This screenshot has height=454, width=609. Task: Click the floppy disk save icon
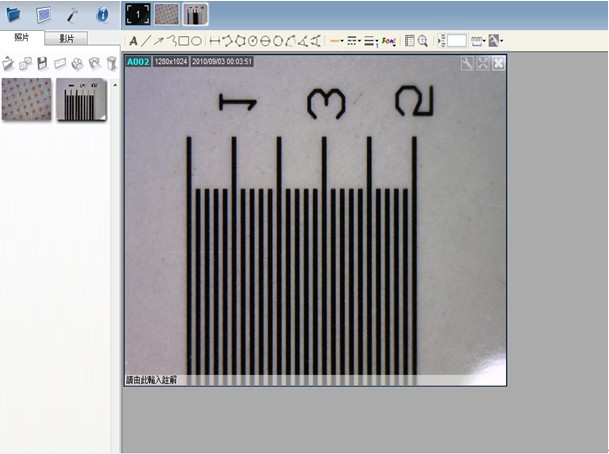click(x=42, y=63)
